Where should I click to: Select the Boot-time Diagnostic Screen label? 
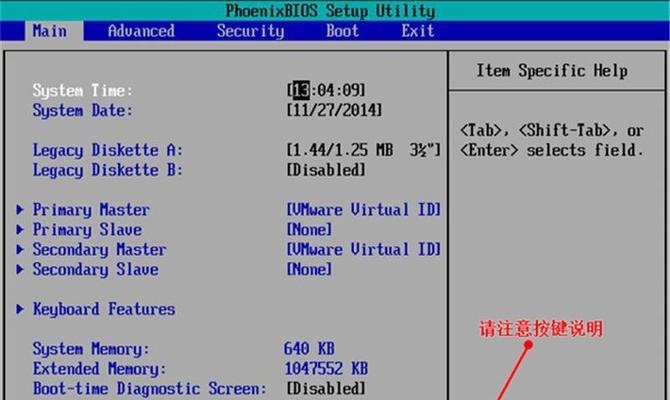pos(150,388)
